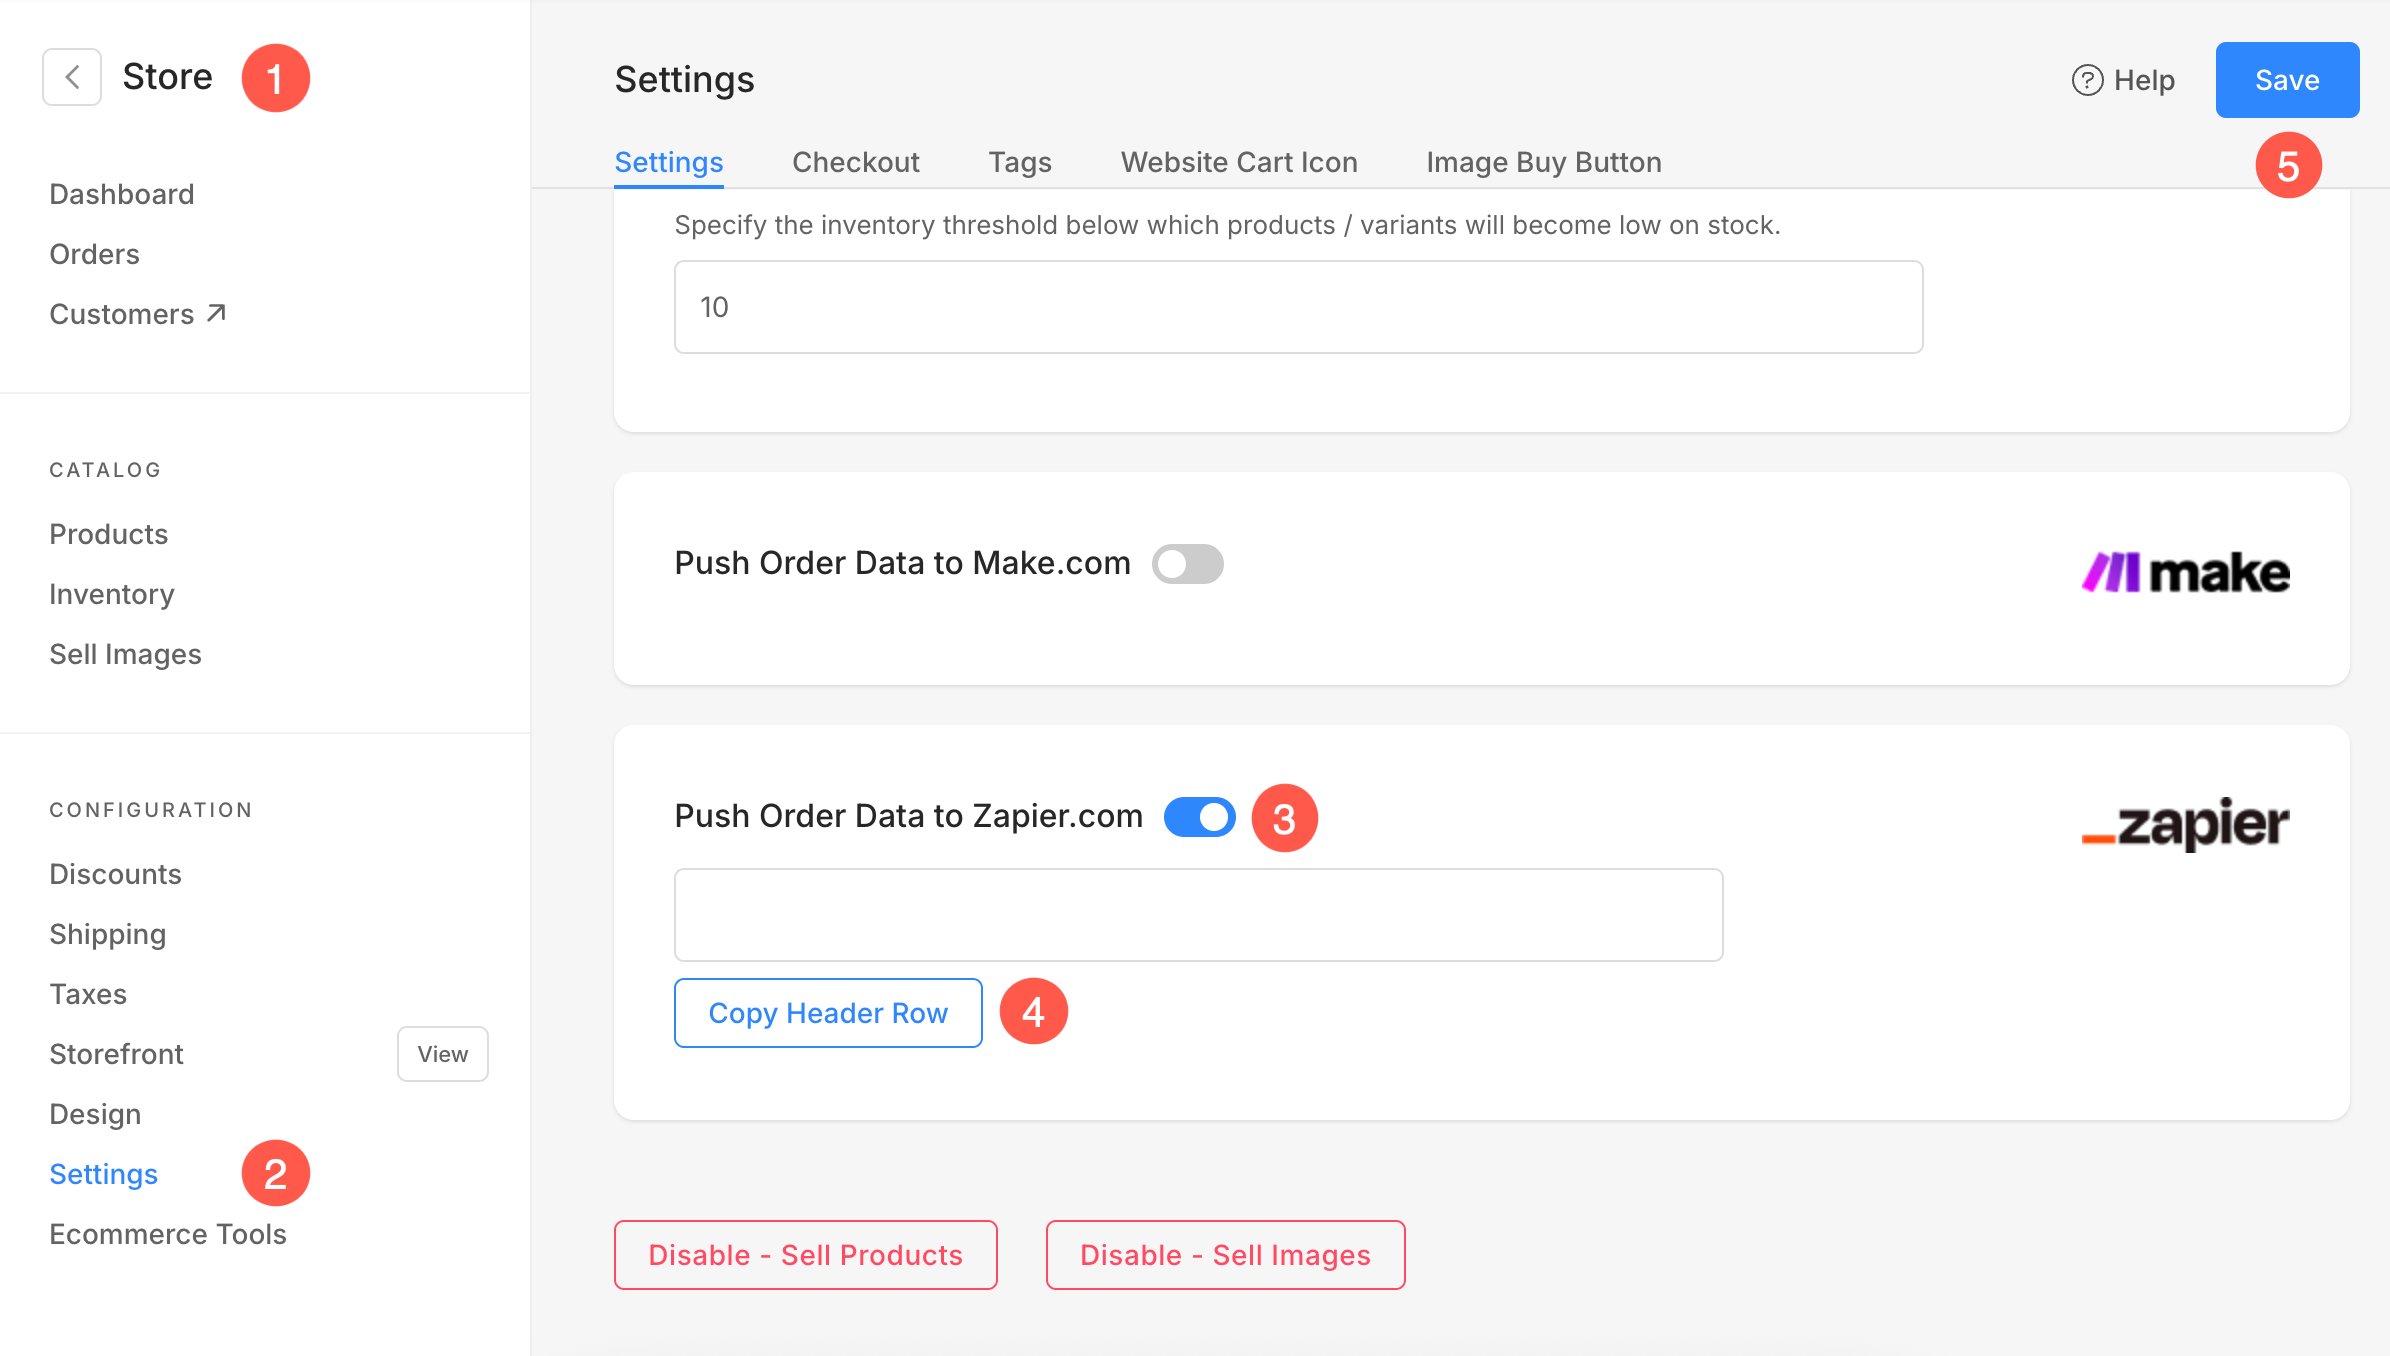
Task: Select the Website Cart Icon tab
Action: point(1239,162)
